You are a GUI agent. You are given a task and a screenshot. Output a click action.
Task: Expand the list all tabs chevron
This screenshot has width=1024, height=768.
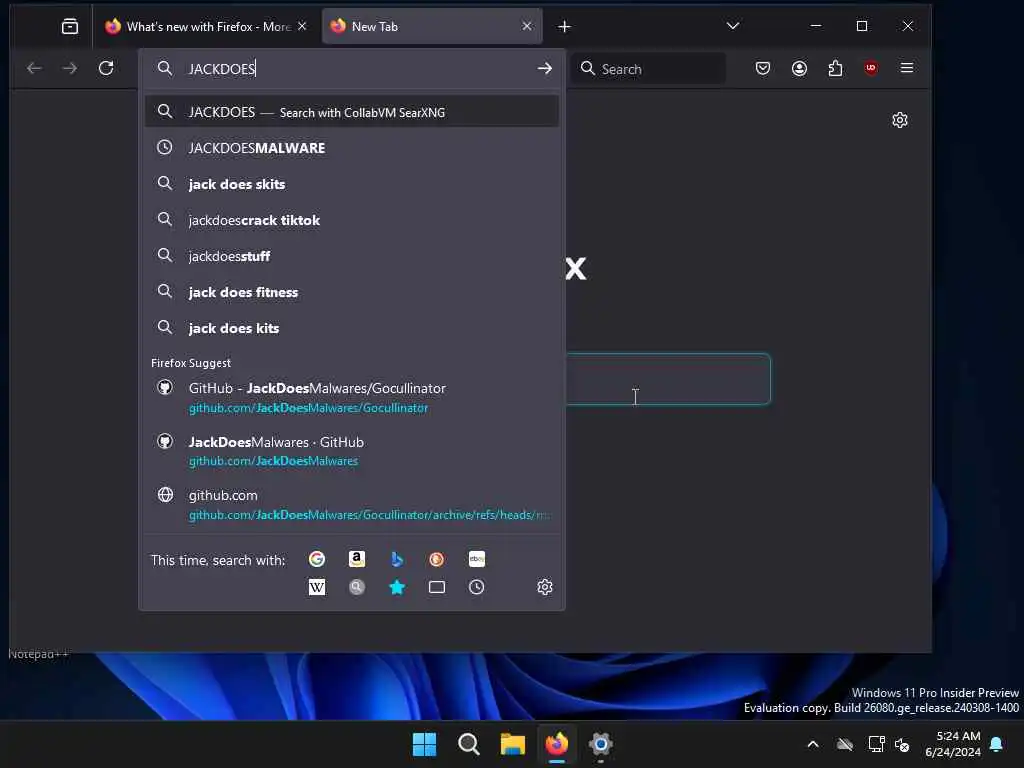click(x=733, y=26)
